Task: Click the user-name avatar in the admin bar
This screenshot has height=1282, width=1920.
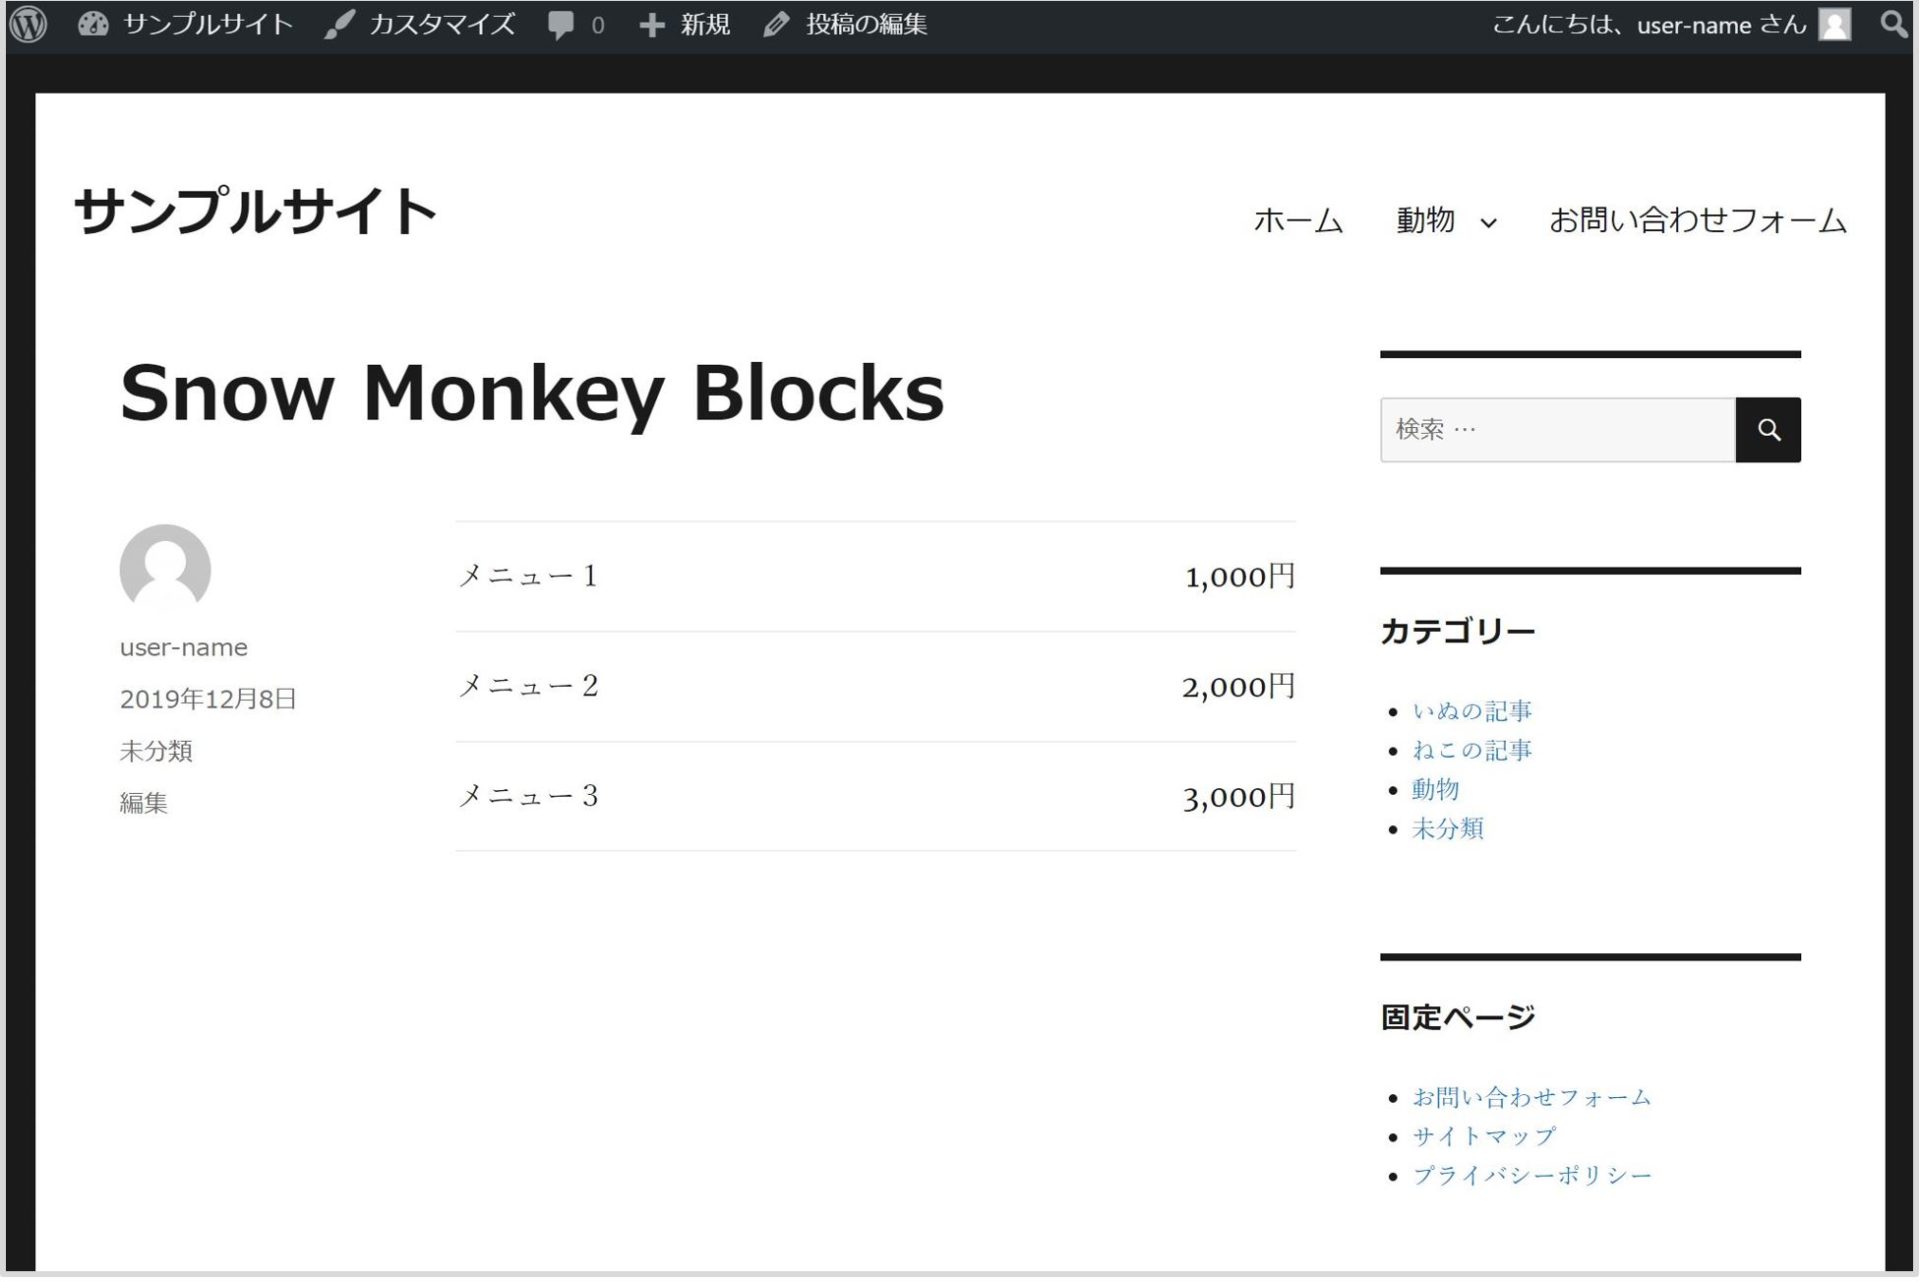Action: tap(1833, 24)
